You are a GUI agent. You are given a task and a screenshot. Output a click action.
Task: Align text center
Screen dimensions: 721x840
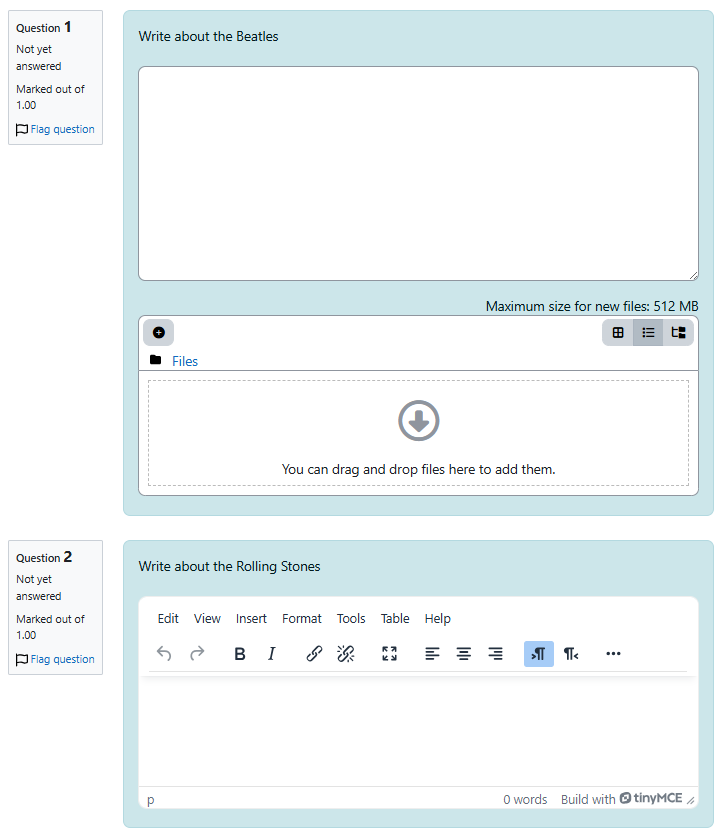click(464, 654)
